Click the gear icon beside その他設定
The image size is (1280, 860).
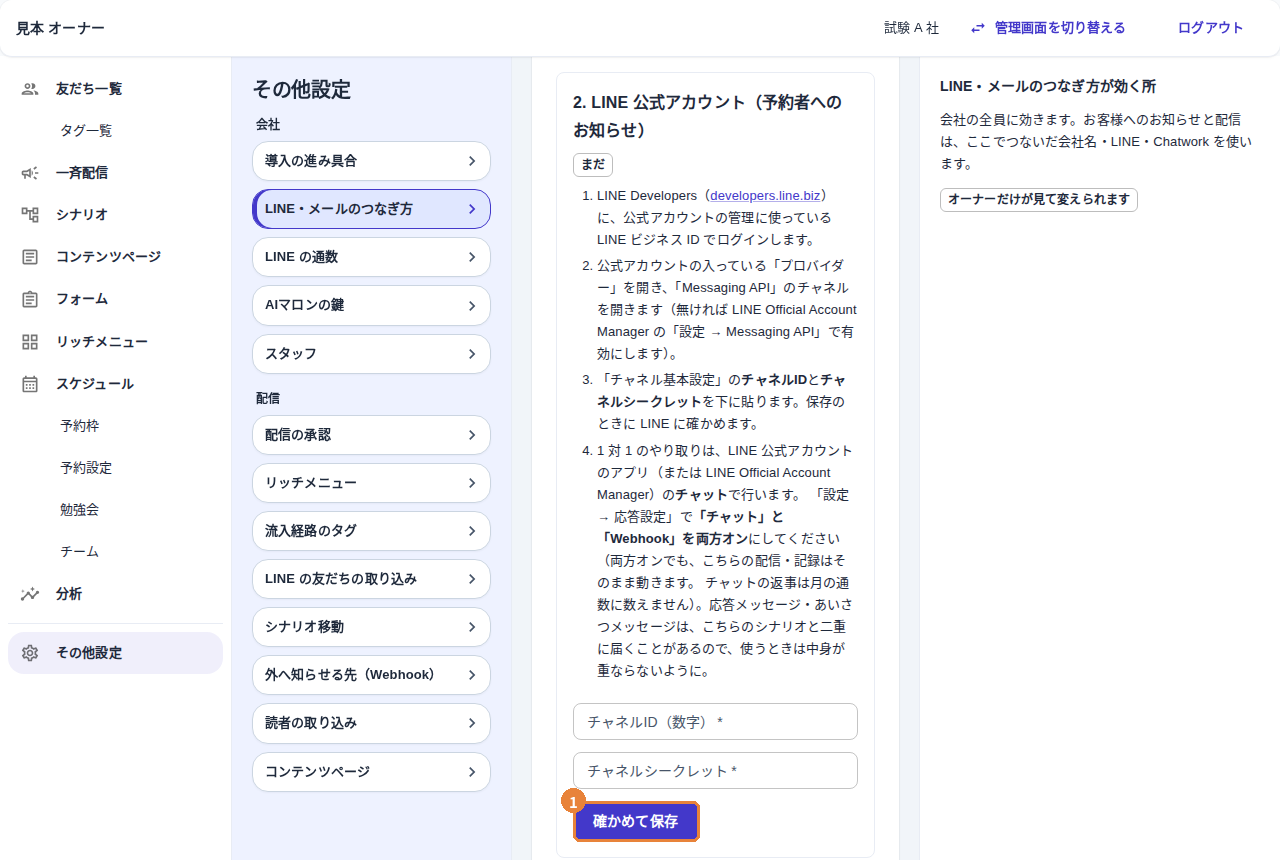(x=30, y=653)
